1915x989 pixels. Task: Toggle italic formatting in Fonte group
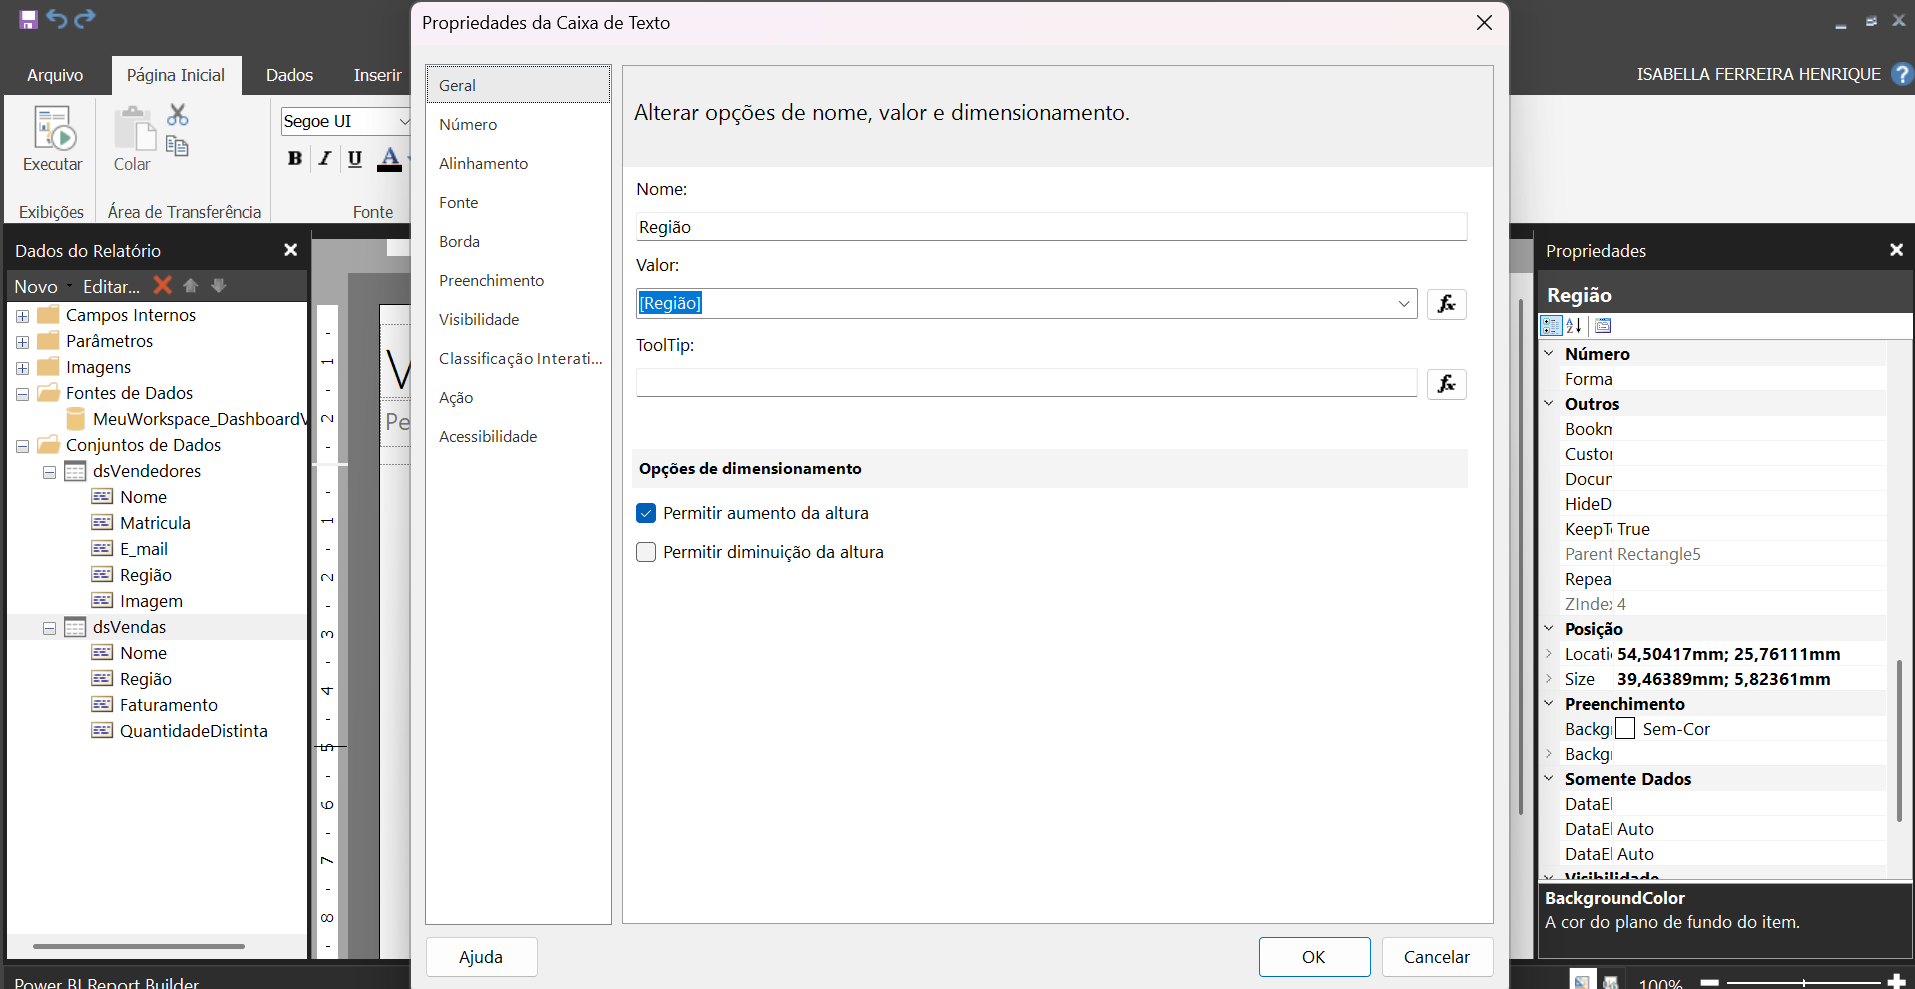[325, 158]
